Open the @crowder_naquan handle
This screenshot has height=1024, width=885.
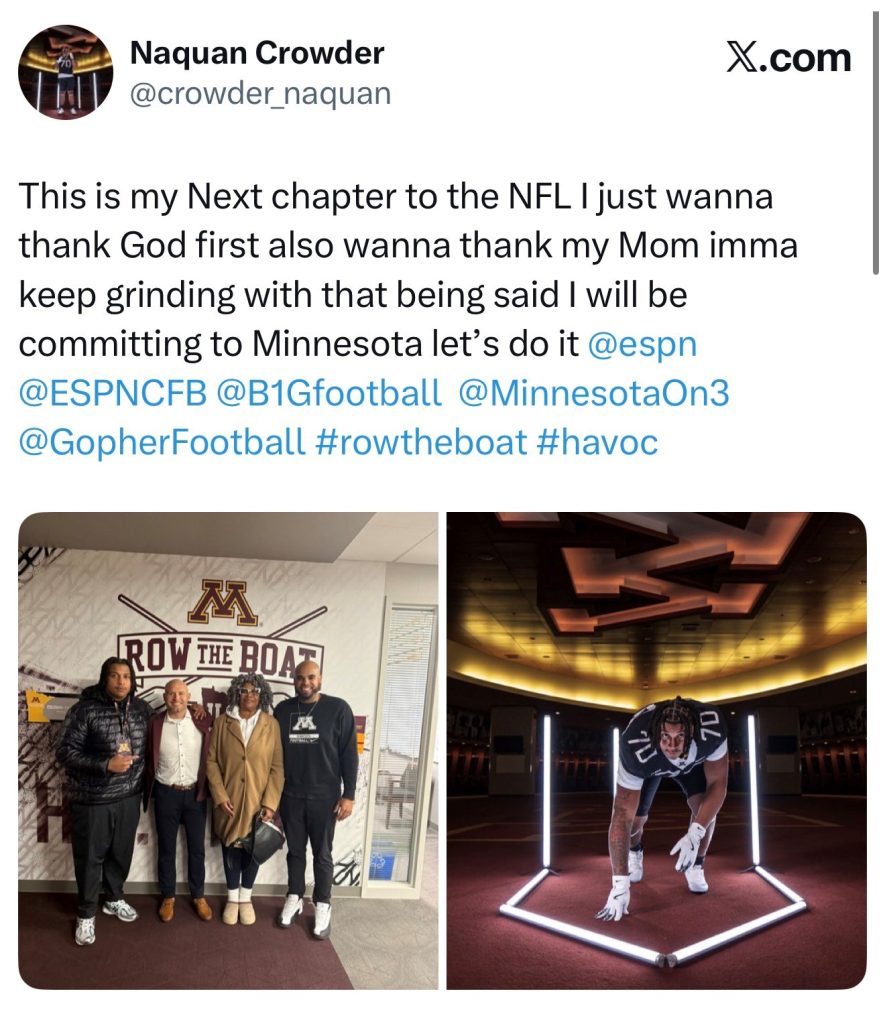(261, 94)
